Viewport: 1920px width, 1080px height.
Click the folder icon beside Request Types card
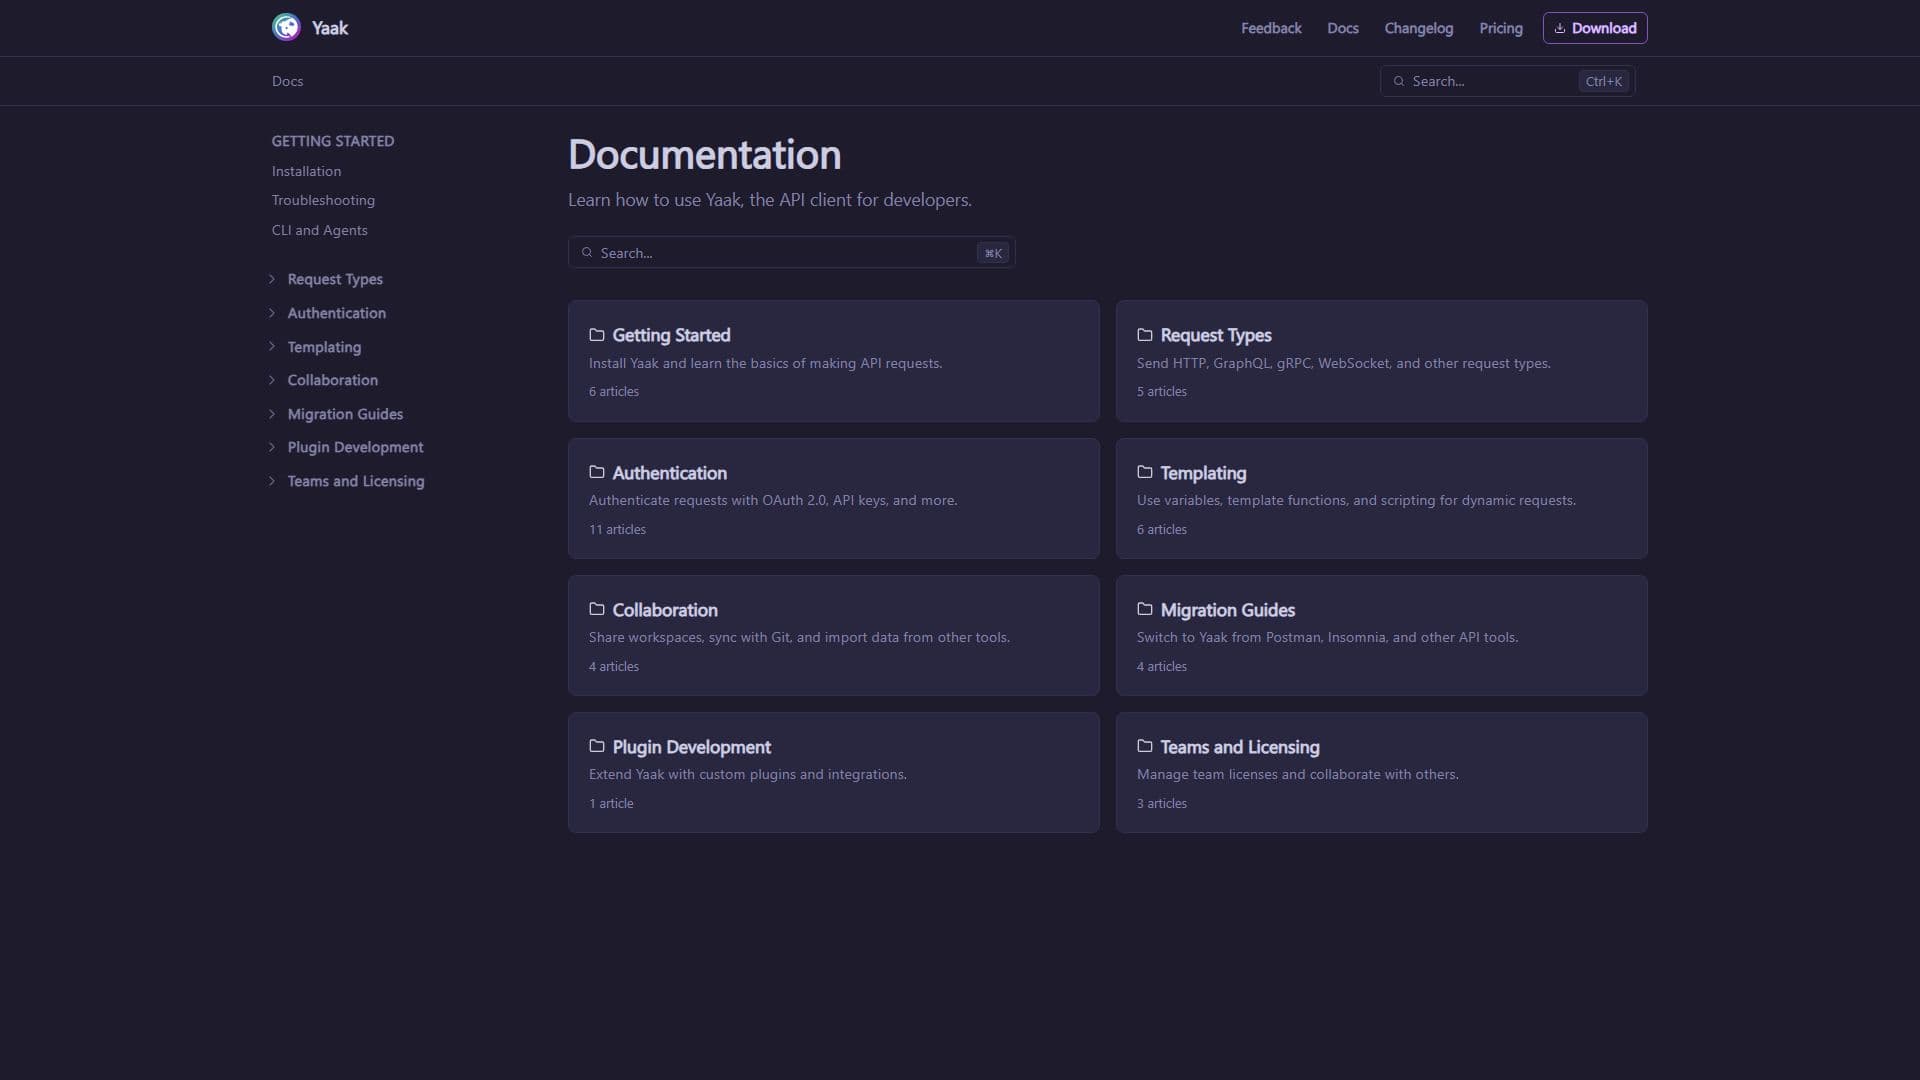point(1145,335)
